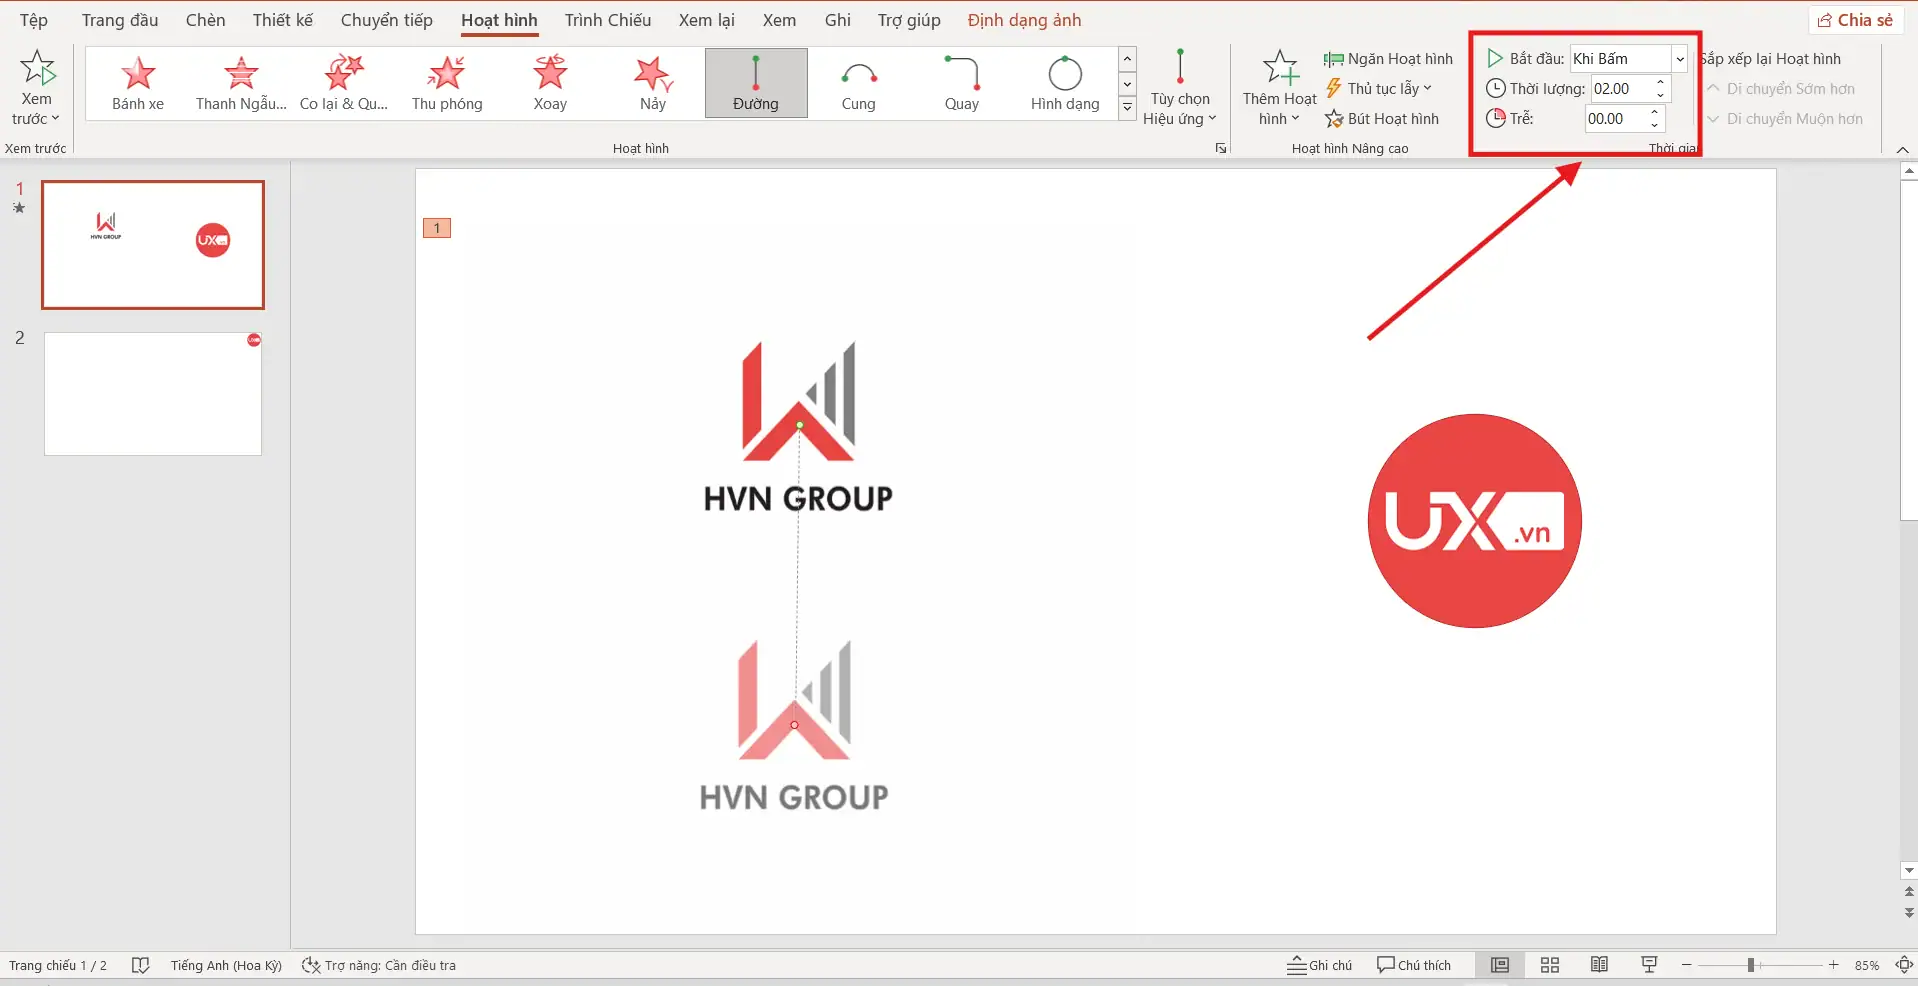
Task: Open the Định dạng ảnh tab
Action: (x=1025, y=20)
